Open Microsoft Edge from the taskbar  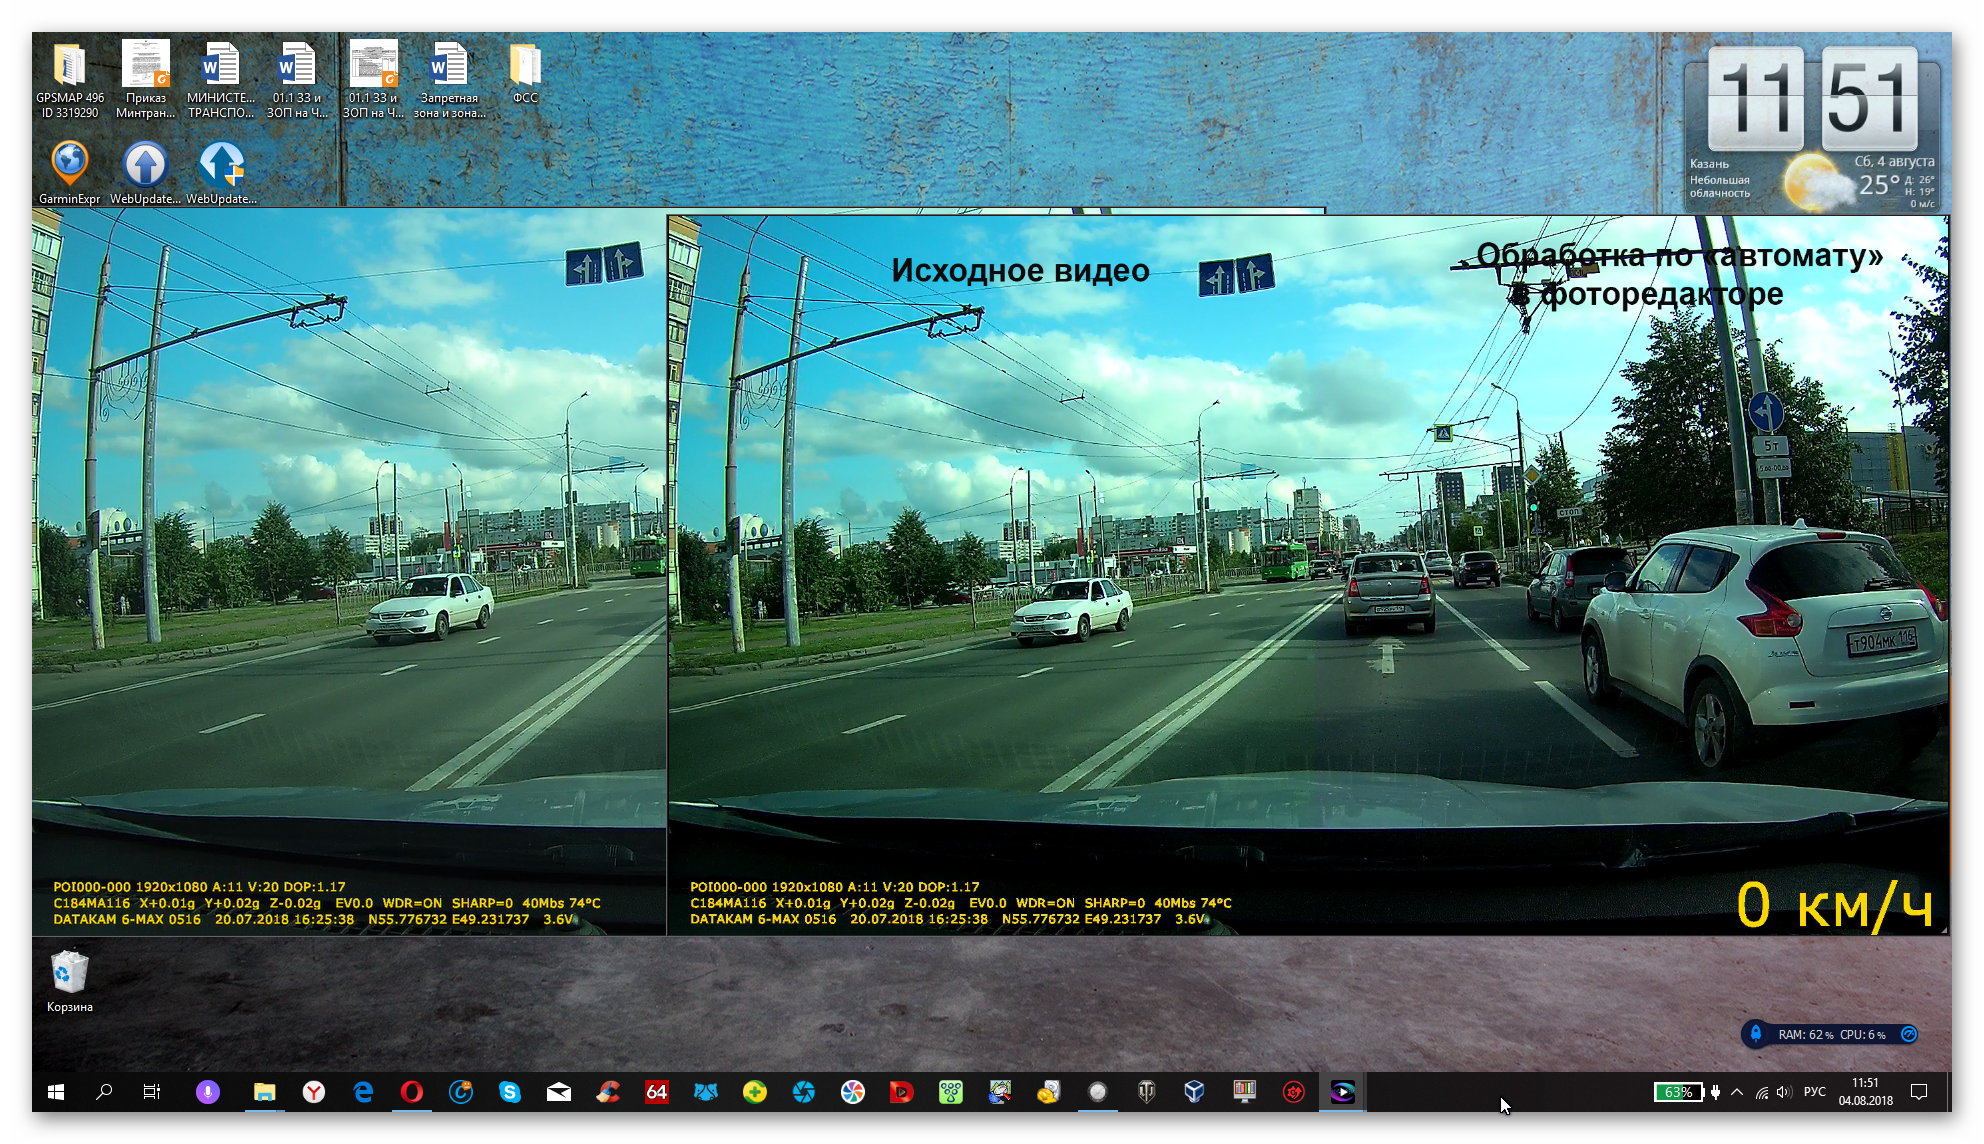pyautogui.click(x=362, y=1092)
